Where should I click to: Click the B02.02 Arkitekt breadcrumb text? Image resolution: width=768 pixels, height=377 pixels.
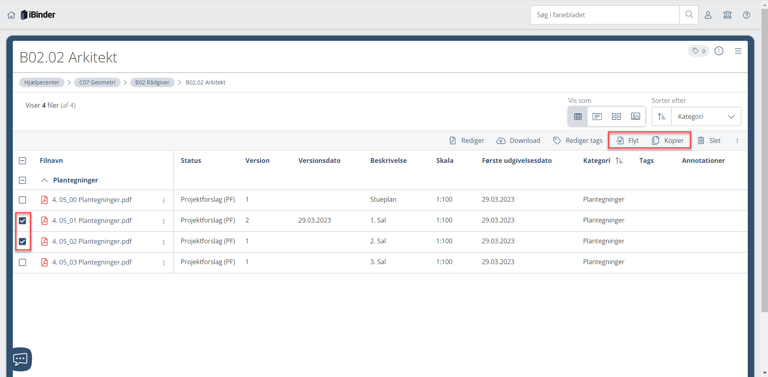coord(206,82)
